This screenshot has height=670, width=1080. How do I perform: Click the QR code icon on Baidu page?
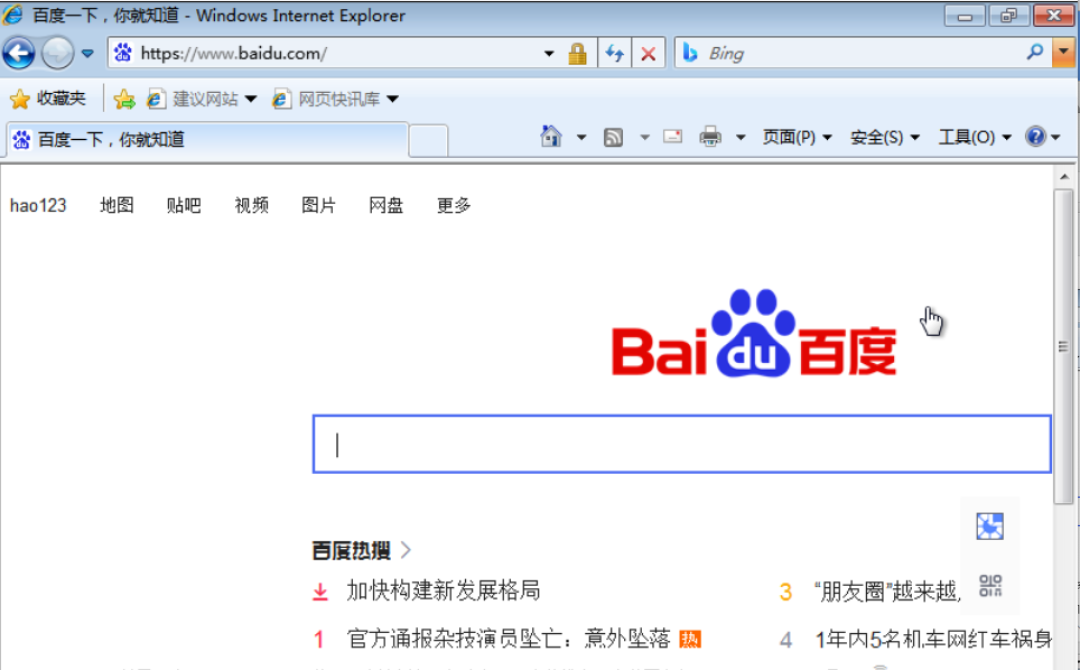coord(989,585)
